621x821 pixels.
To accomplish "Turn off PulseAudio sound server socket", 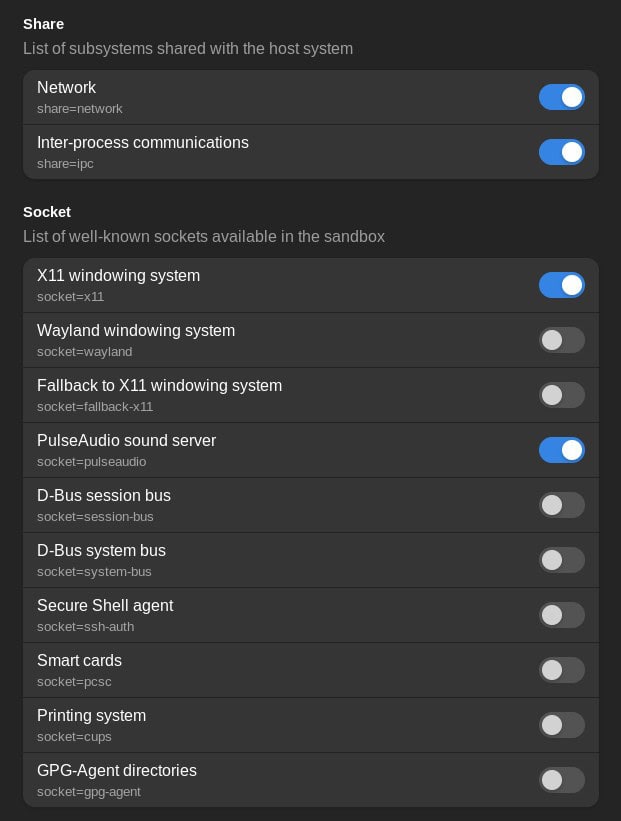I will coord(561,450).
